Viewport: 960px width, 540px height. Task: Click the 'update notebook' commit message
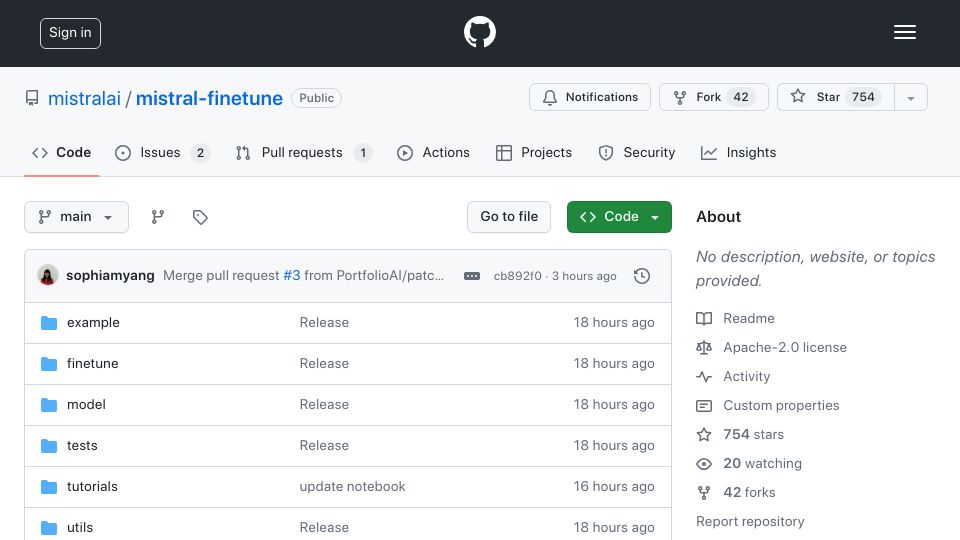tap(352, 487)
